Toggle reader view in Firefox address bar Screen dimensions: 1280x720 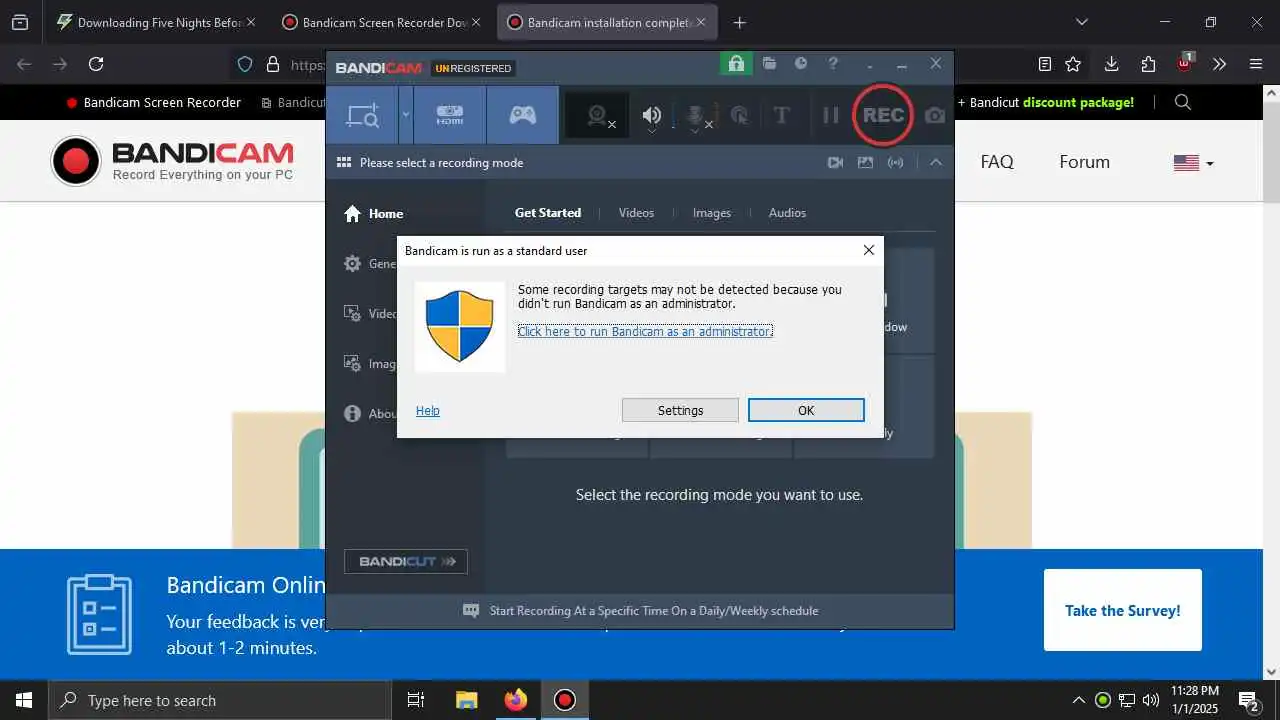click(x=1045, y=64)
